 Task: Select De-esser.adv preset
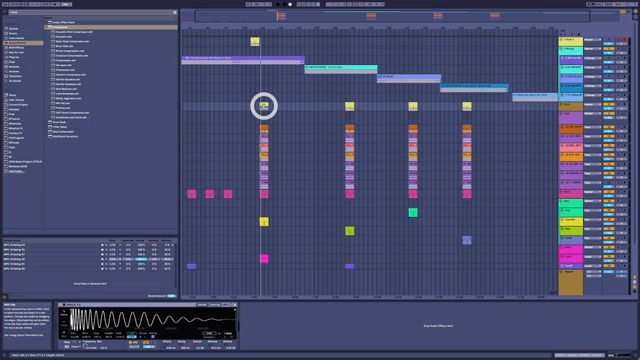pos(64,65)
